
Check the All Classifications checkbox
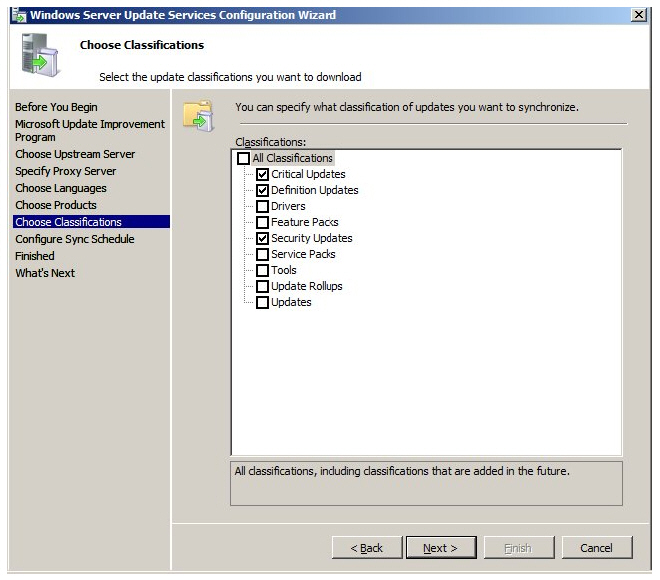pyautogui.click(x=243, y=158)
